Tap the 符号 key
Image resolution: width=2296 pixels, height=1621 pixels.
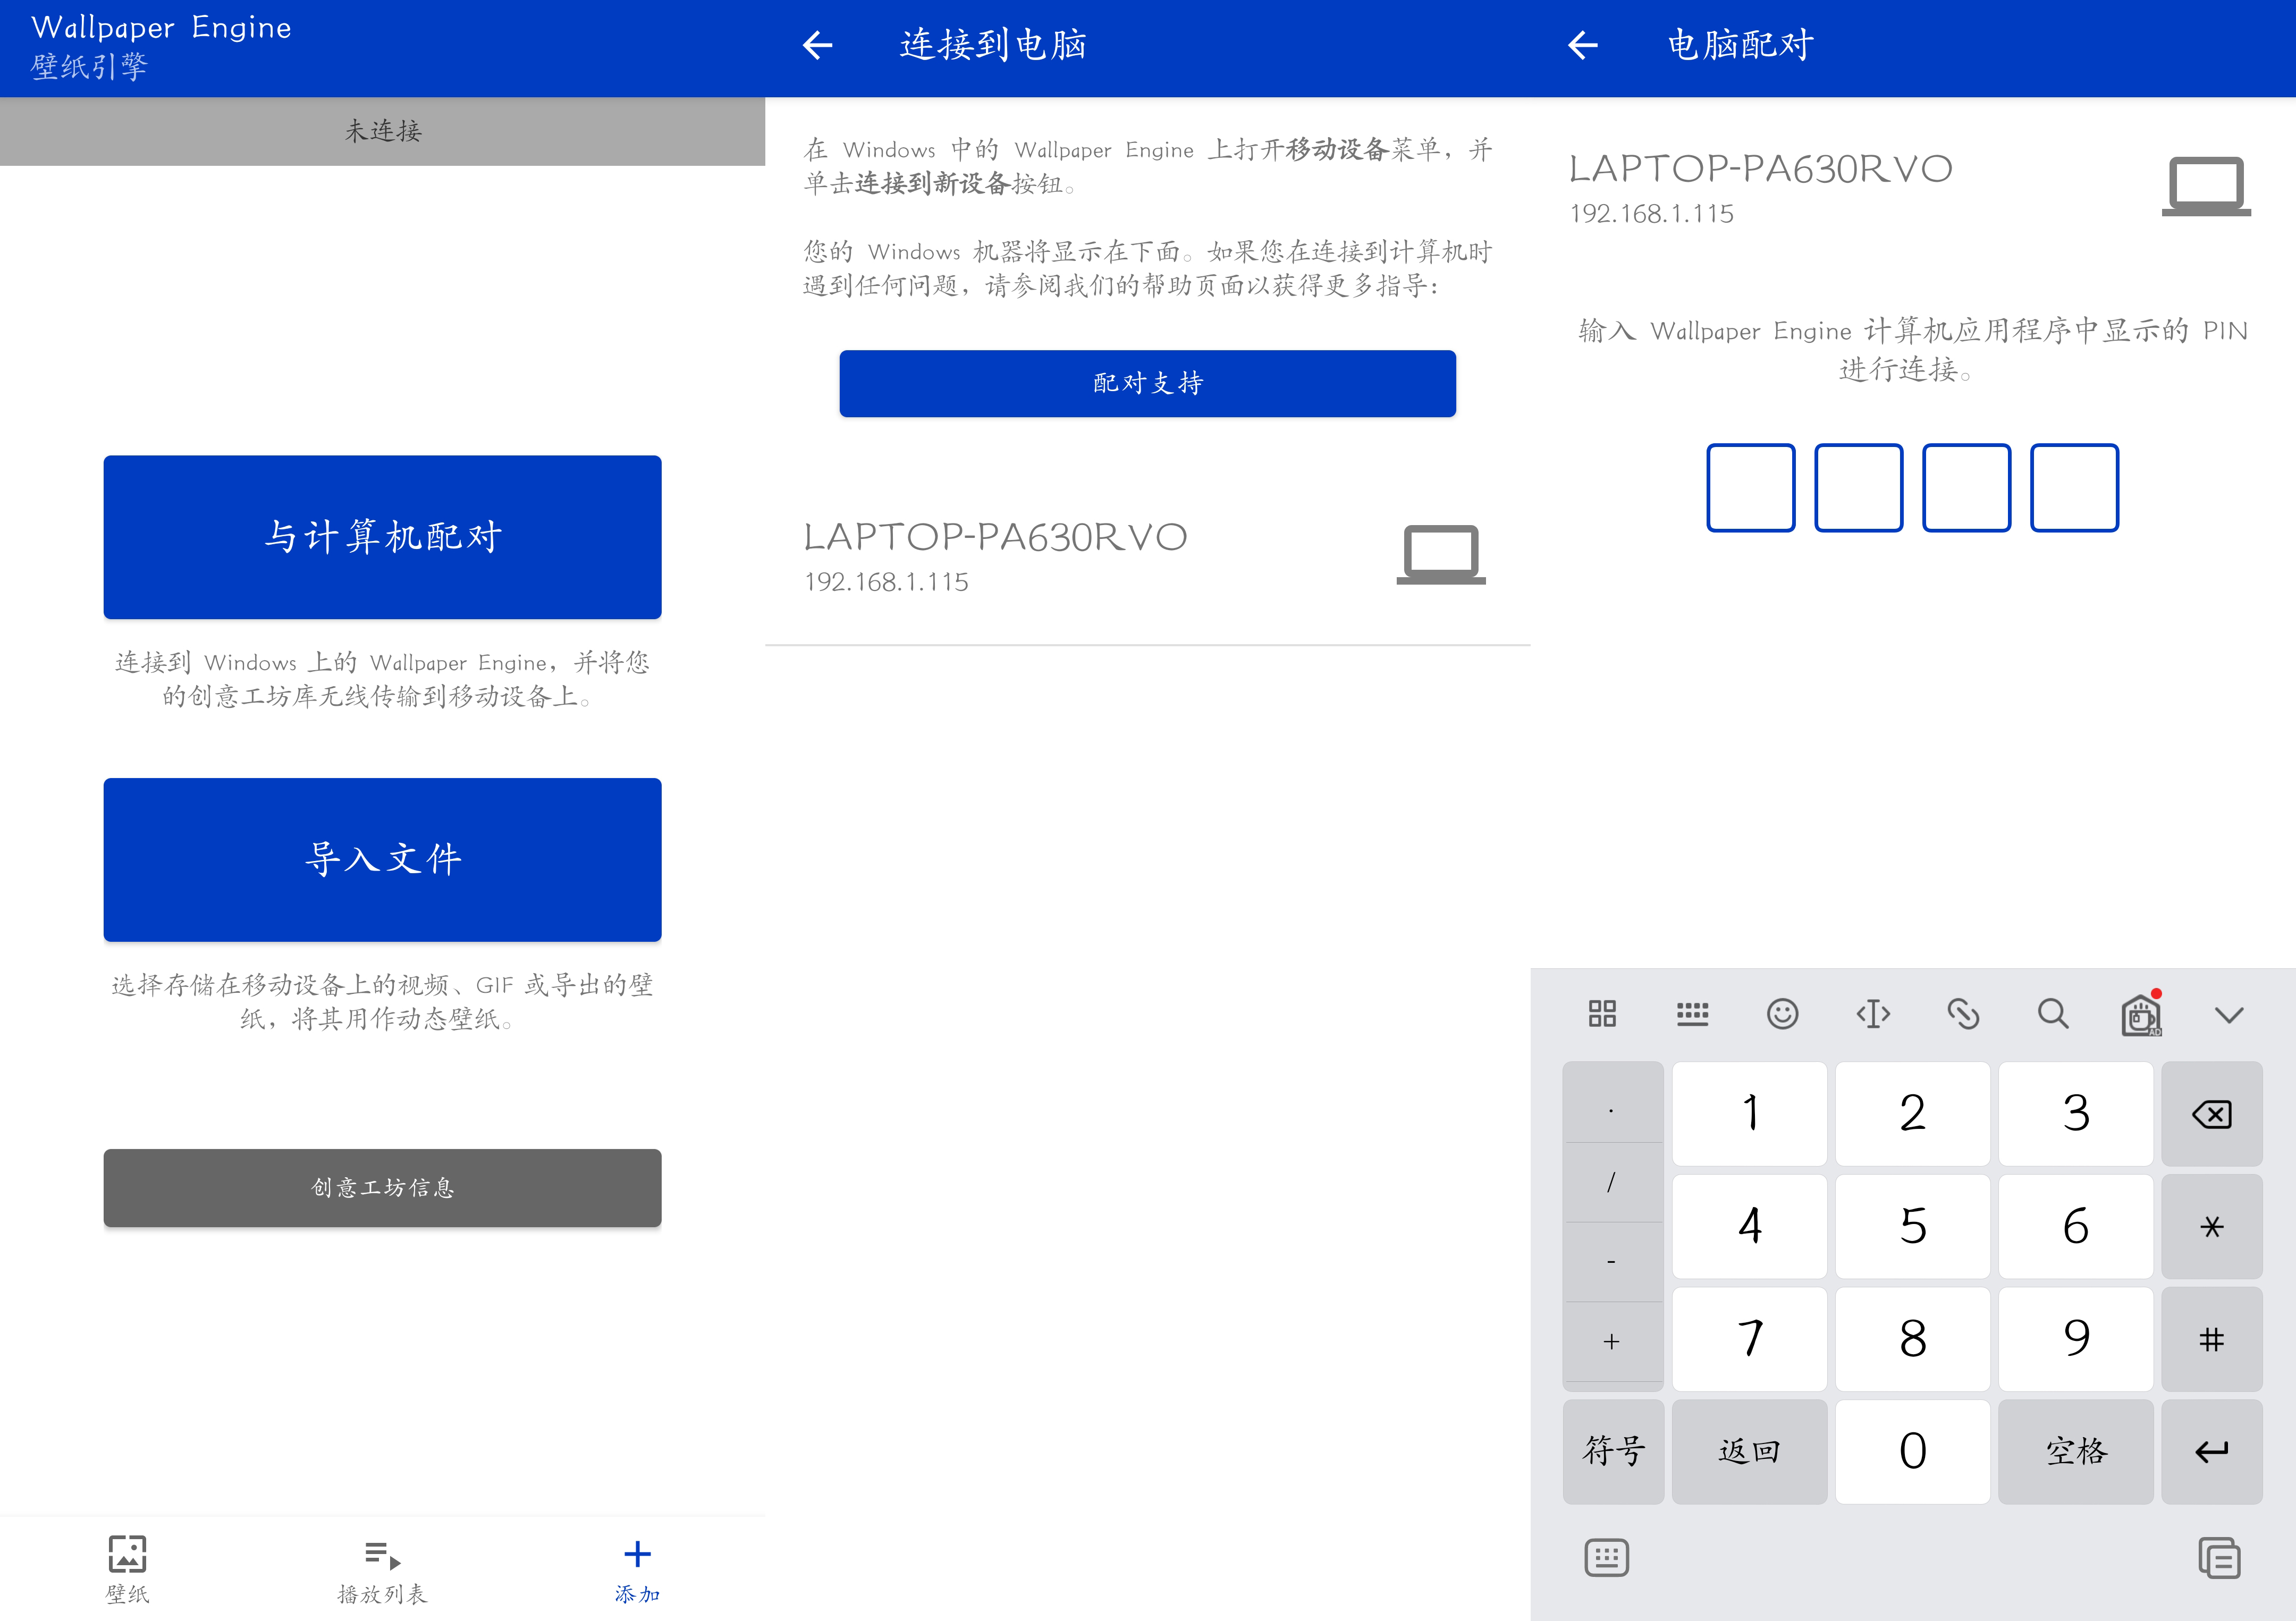[x=1613, y=1451]
